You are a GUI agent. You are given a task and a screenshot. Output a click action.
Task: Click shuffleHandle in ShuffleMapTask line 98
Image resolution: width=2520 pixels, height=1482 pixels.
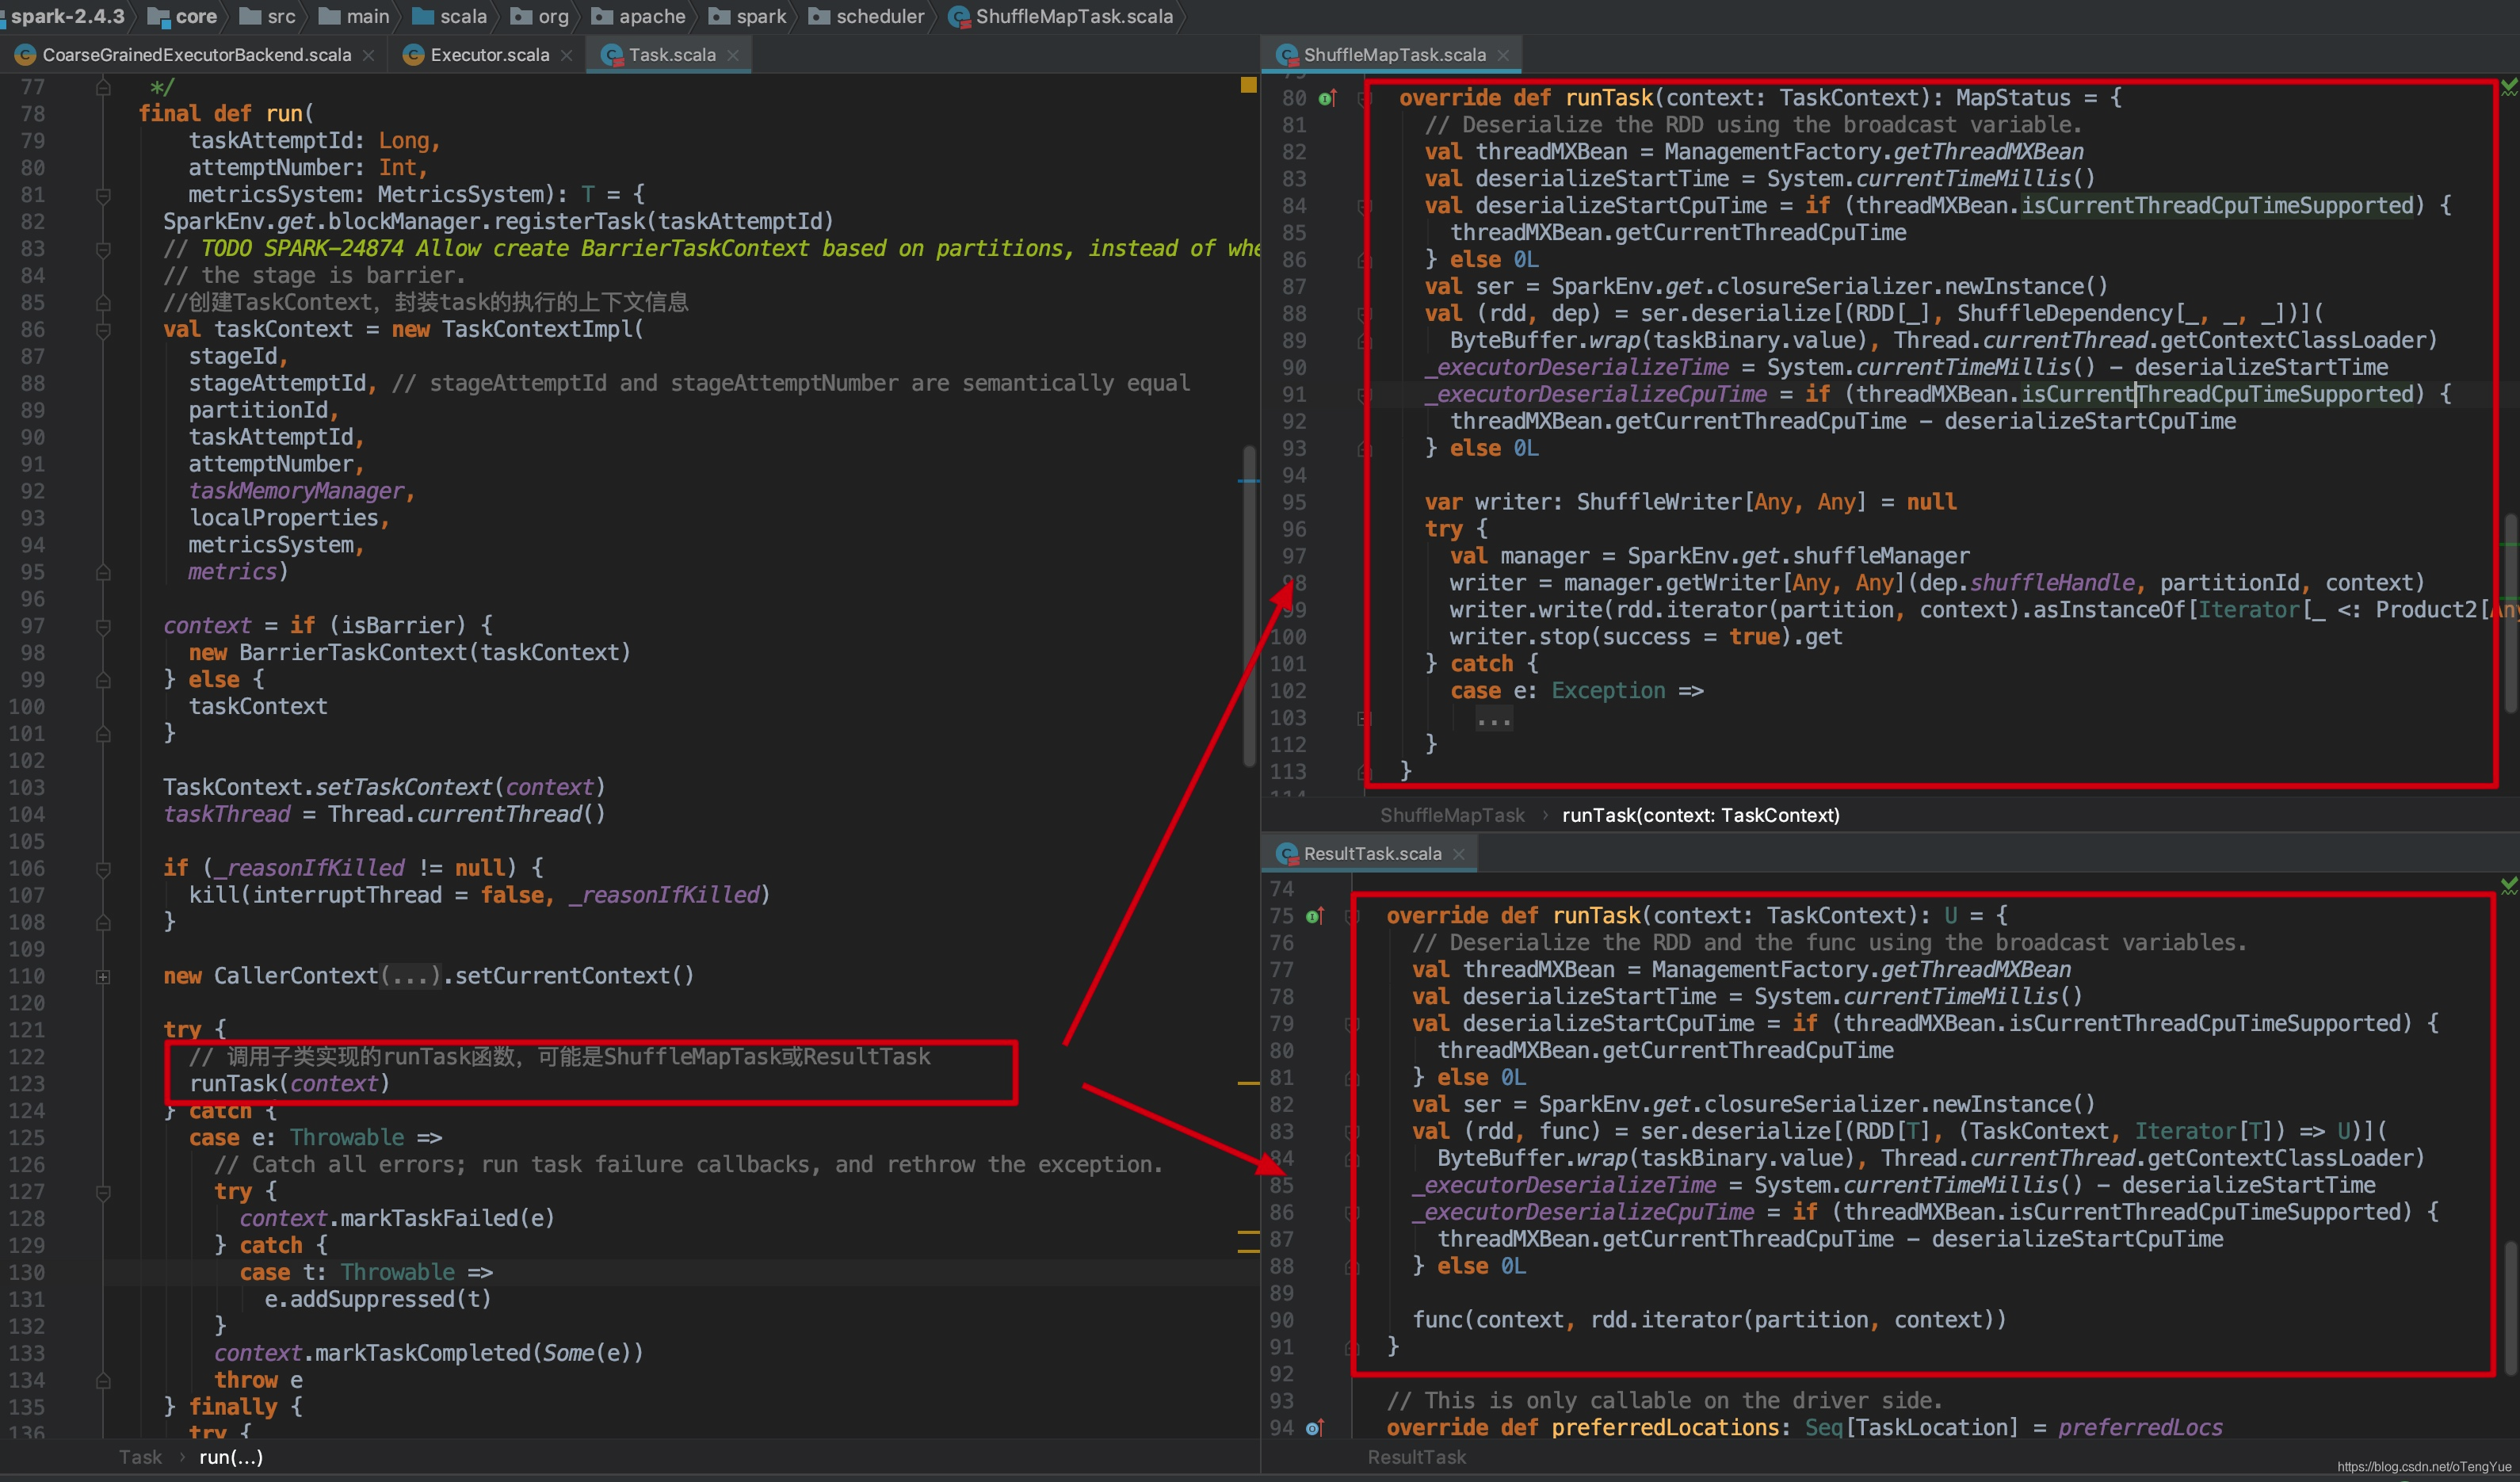tap(2052, 583)
